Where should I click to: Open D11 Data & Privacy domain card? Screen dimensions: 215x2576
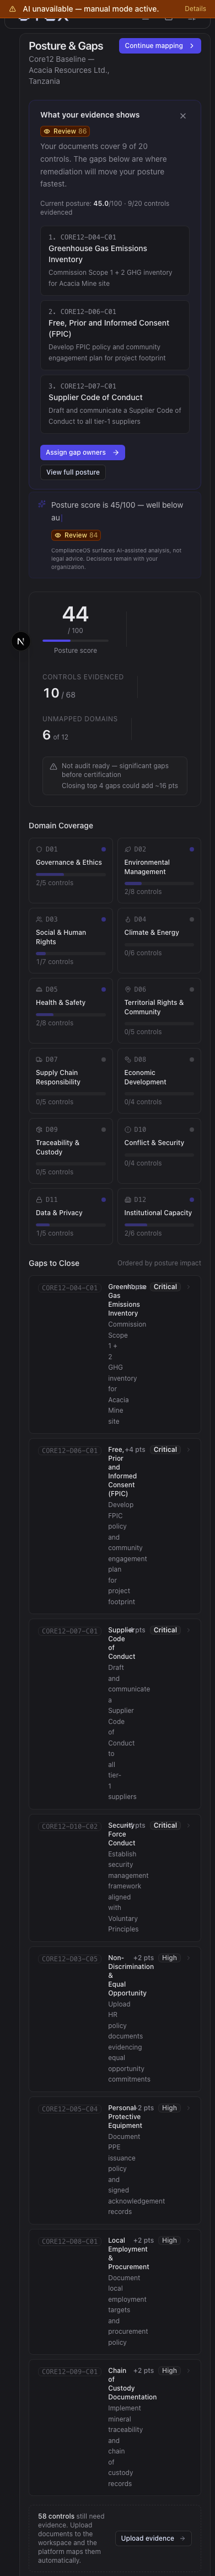pyautogui.click(x=71, y=1216)
